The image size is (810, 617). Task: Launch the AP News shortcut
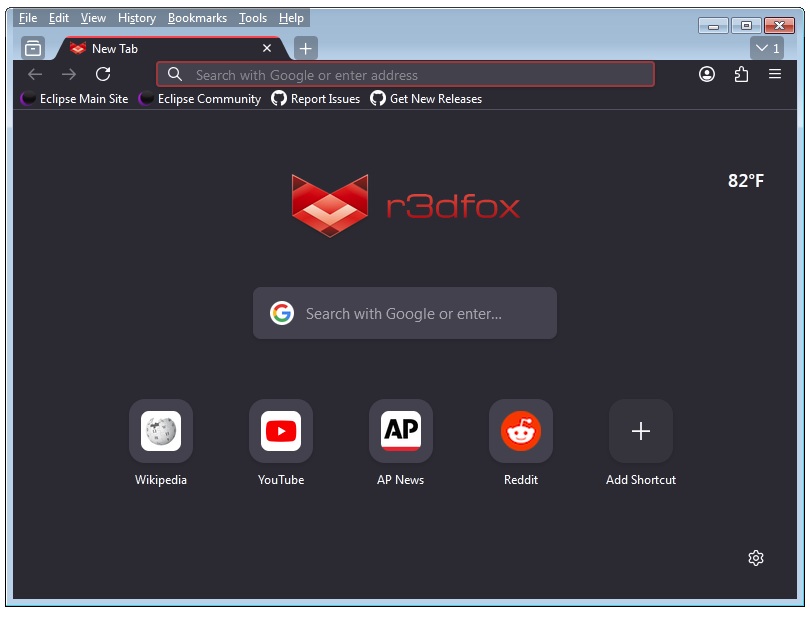(x=401, y=431)
